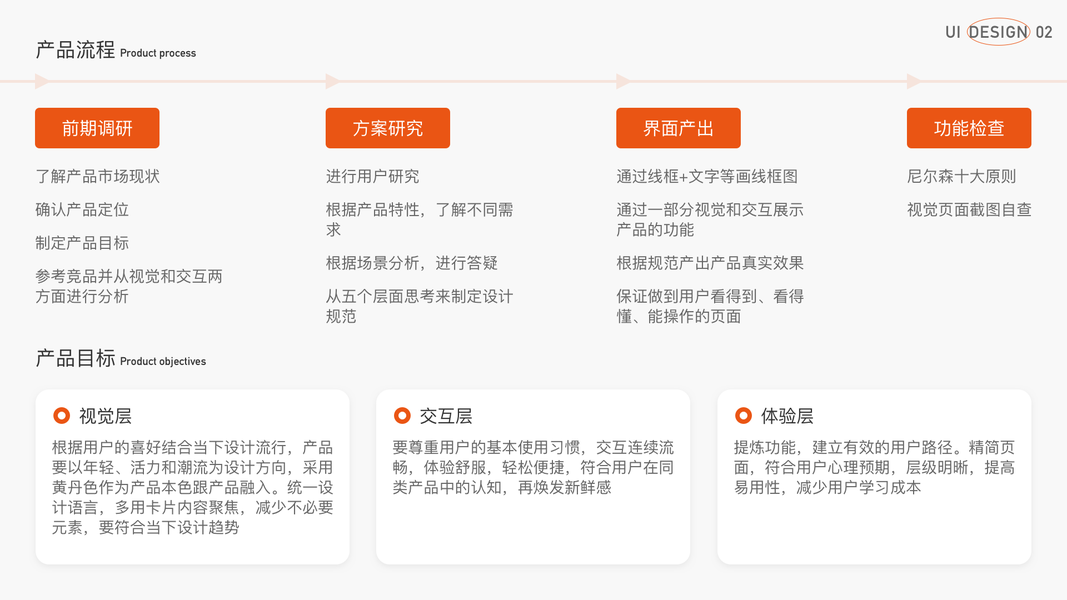Click the text 参考竞品并从视觉和交互两方面进行分析
Image resolution: width=1067 pixels, height=600 pixels.
129,286
